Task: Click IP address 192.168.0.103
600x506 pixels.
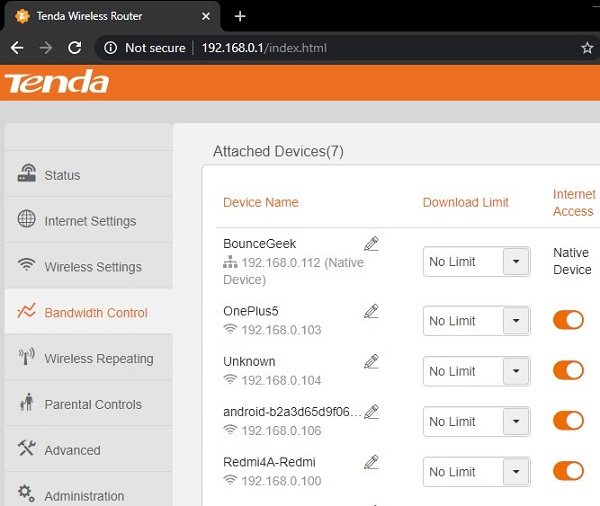Action: pos(281,330)
